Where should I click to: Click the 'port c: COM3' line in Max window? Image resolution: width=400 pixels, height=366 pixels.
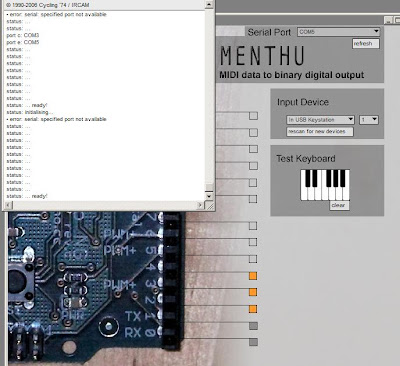(x=23, y=35)
